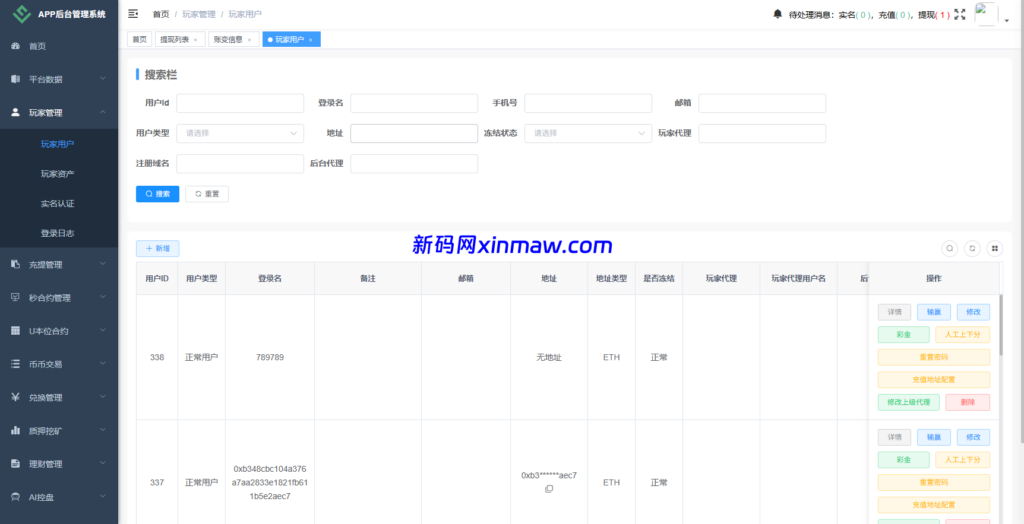Click the table search toggle round icon
This screenshot has height=524, width=1024.
tap(950, 248)
